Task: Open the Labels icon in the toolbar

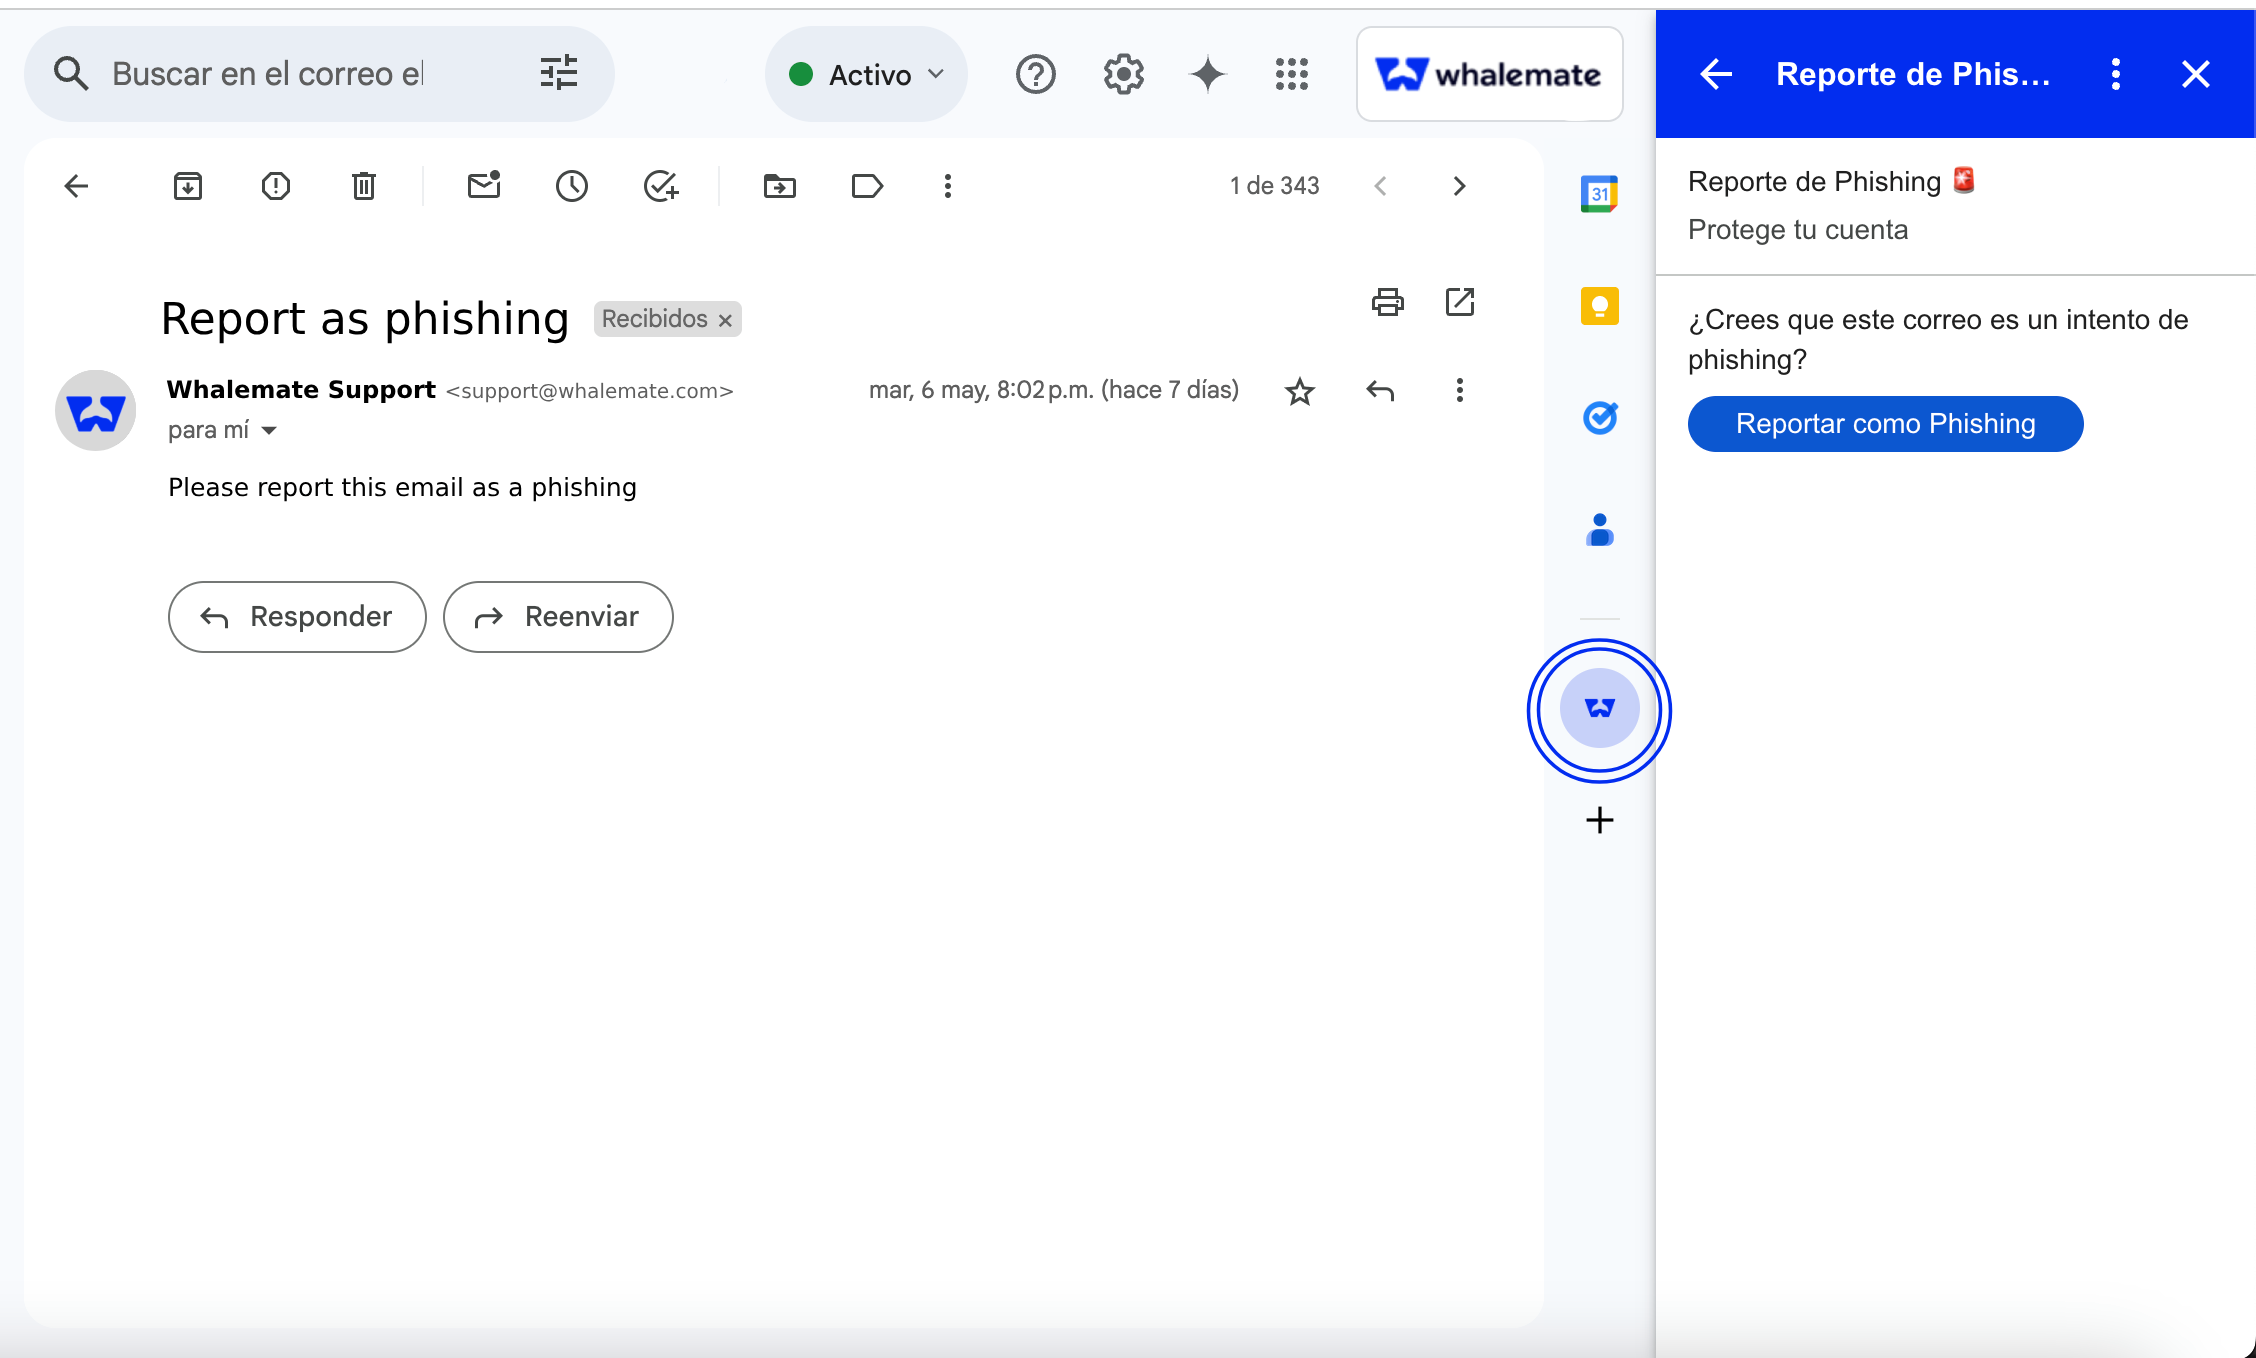Action: 867,186
